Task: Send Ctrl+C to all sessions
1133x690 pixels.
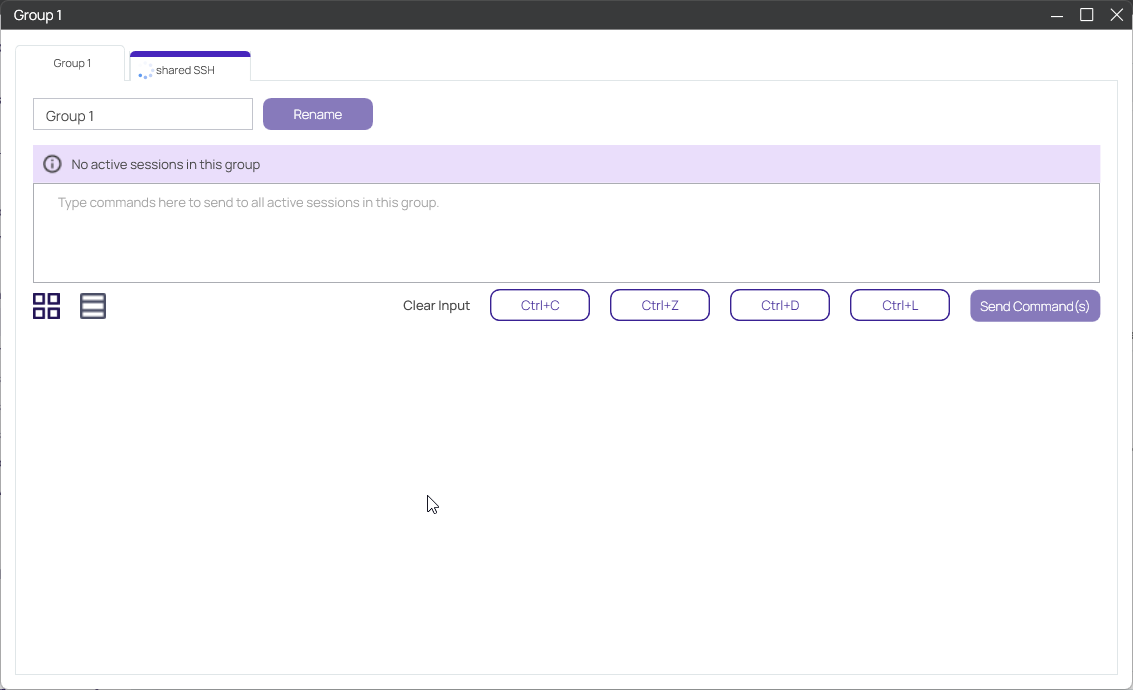Action: [x=540, y=305]
